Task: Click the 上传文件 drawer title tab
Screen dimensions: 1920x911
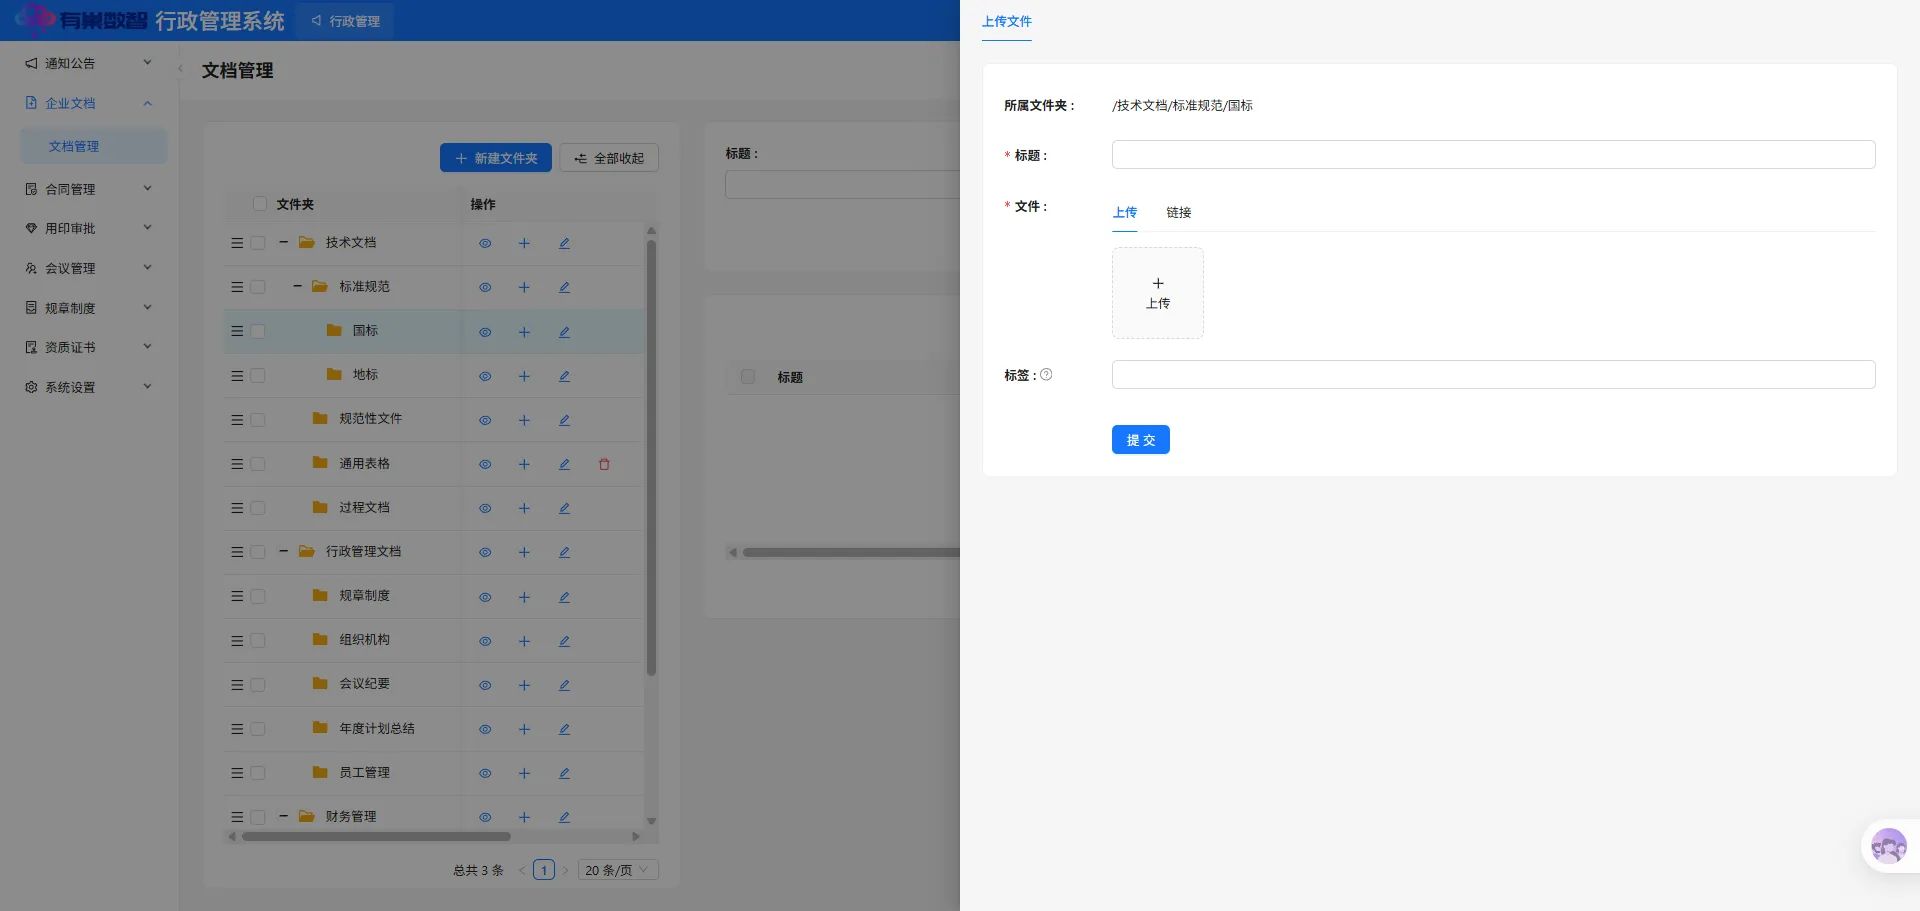Action: [1007, 21]
